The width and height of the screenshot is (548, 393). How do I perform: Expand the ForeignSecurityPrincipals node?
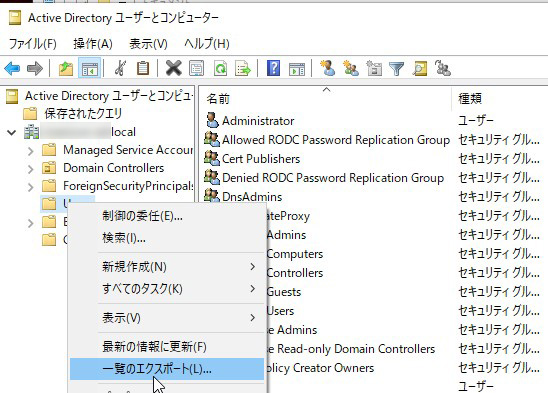(31, 187)
